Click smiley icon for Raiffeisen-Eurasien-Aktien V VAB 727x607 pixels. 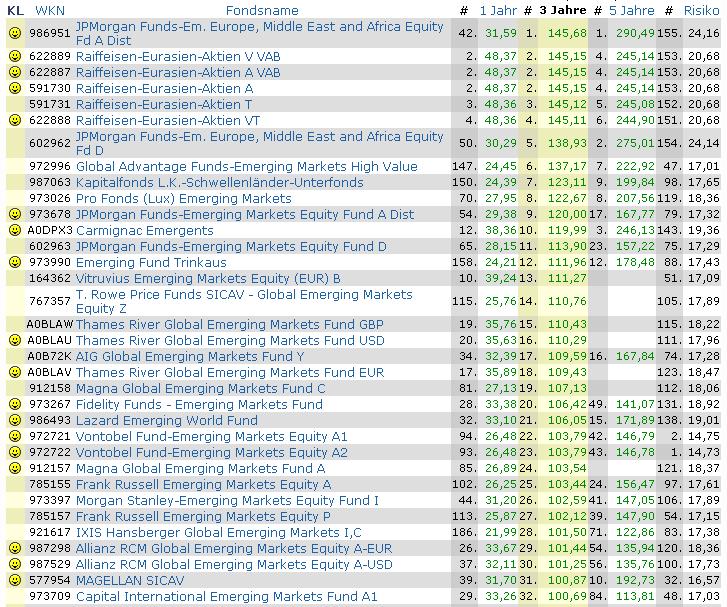click(15, 57)
